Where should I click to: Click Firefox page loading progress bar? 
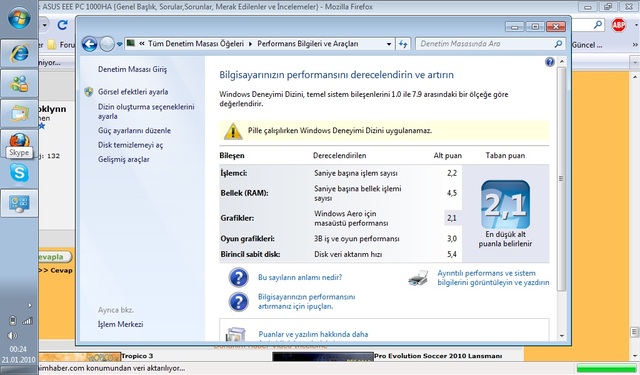pos(607,368)
